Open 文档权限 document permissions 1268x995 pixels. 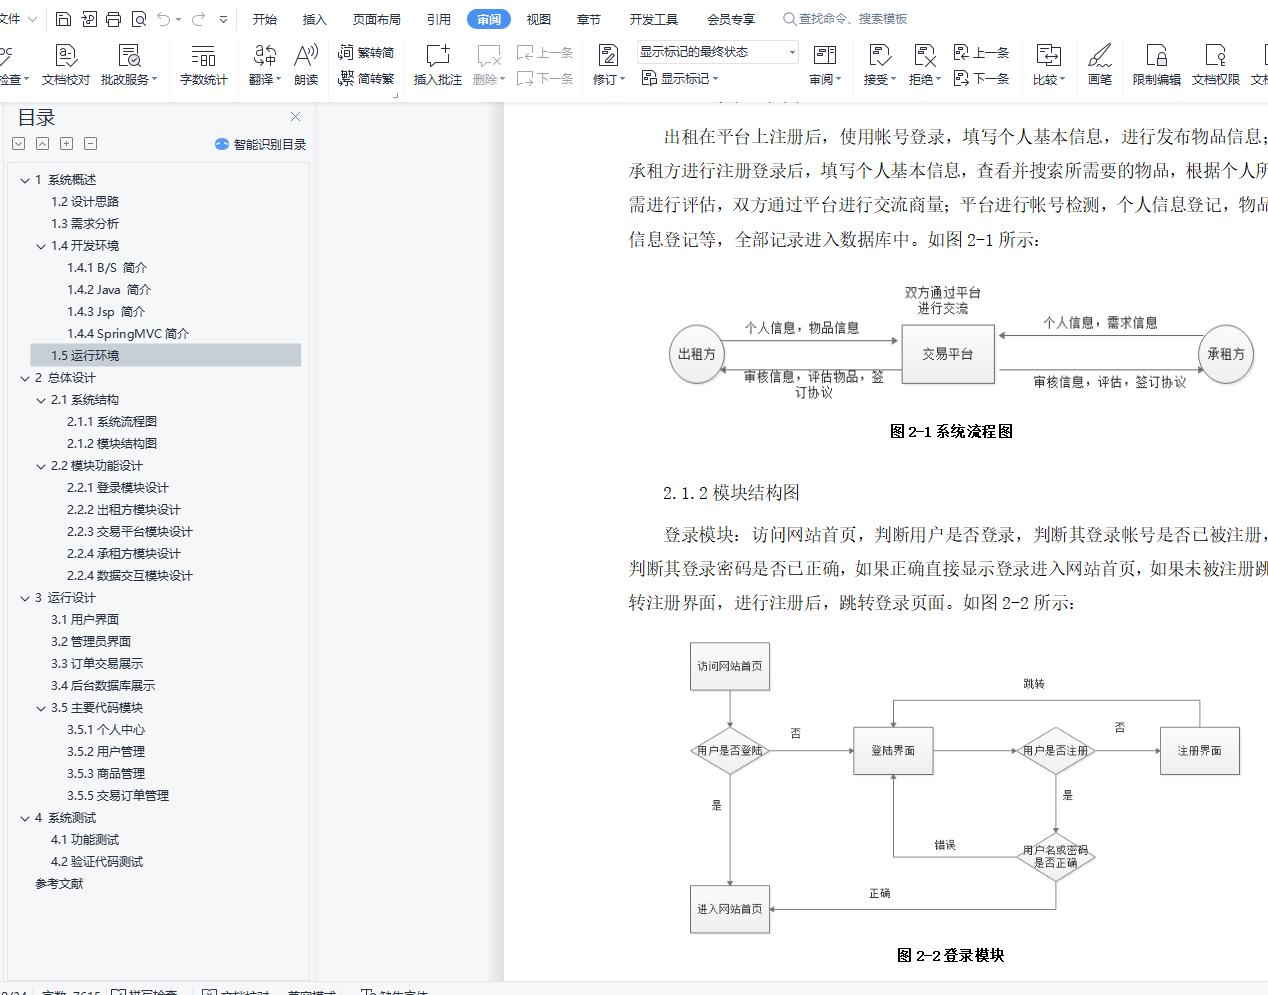(x=1216, y=65)
